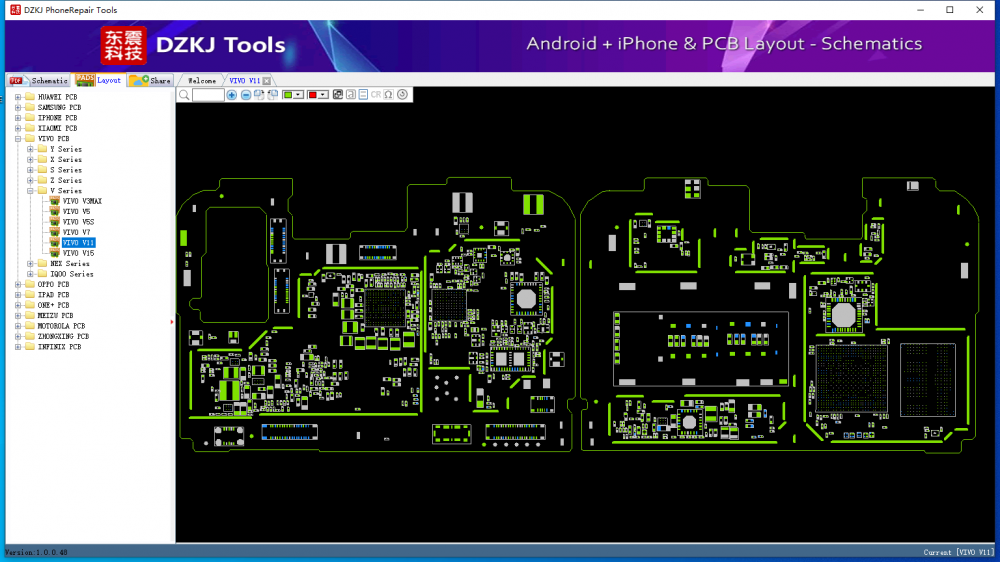The height and width of the screenshot is (562, 1000).
Task: Select VIVO V5 layout file
Action: [x=77, y=211]
